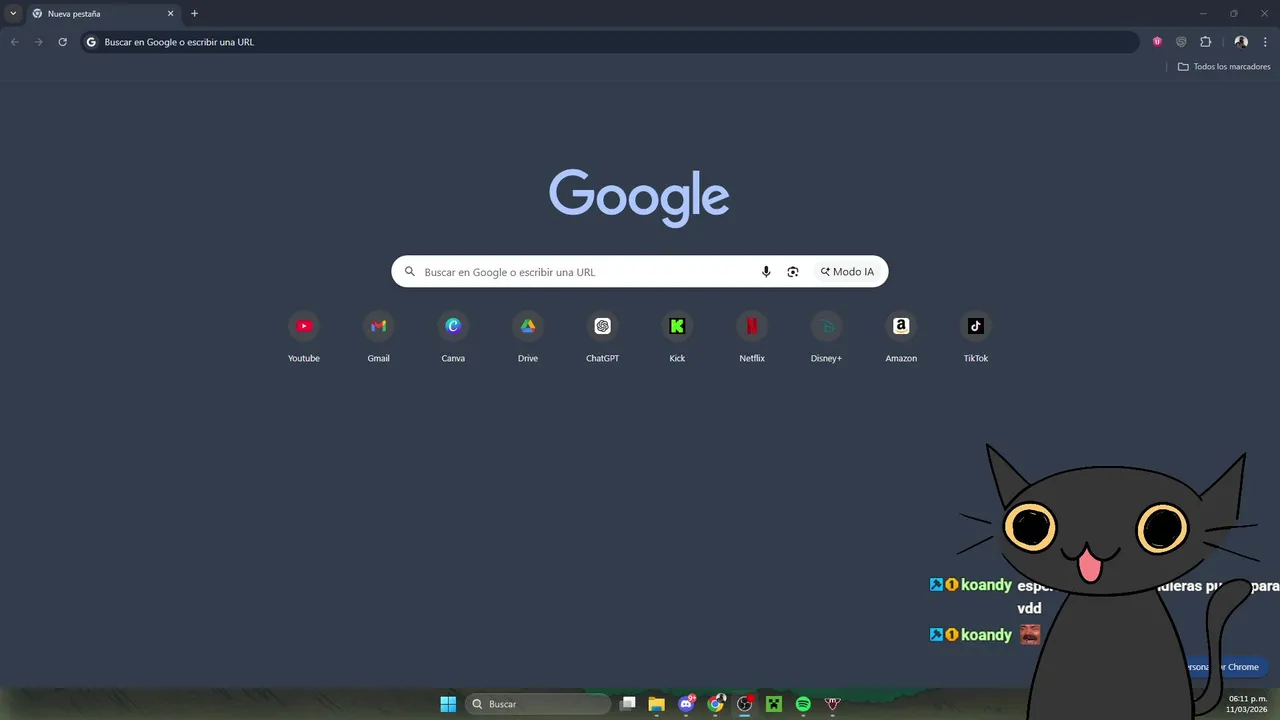Open a new tab with the plus button

(194, 14)
